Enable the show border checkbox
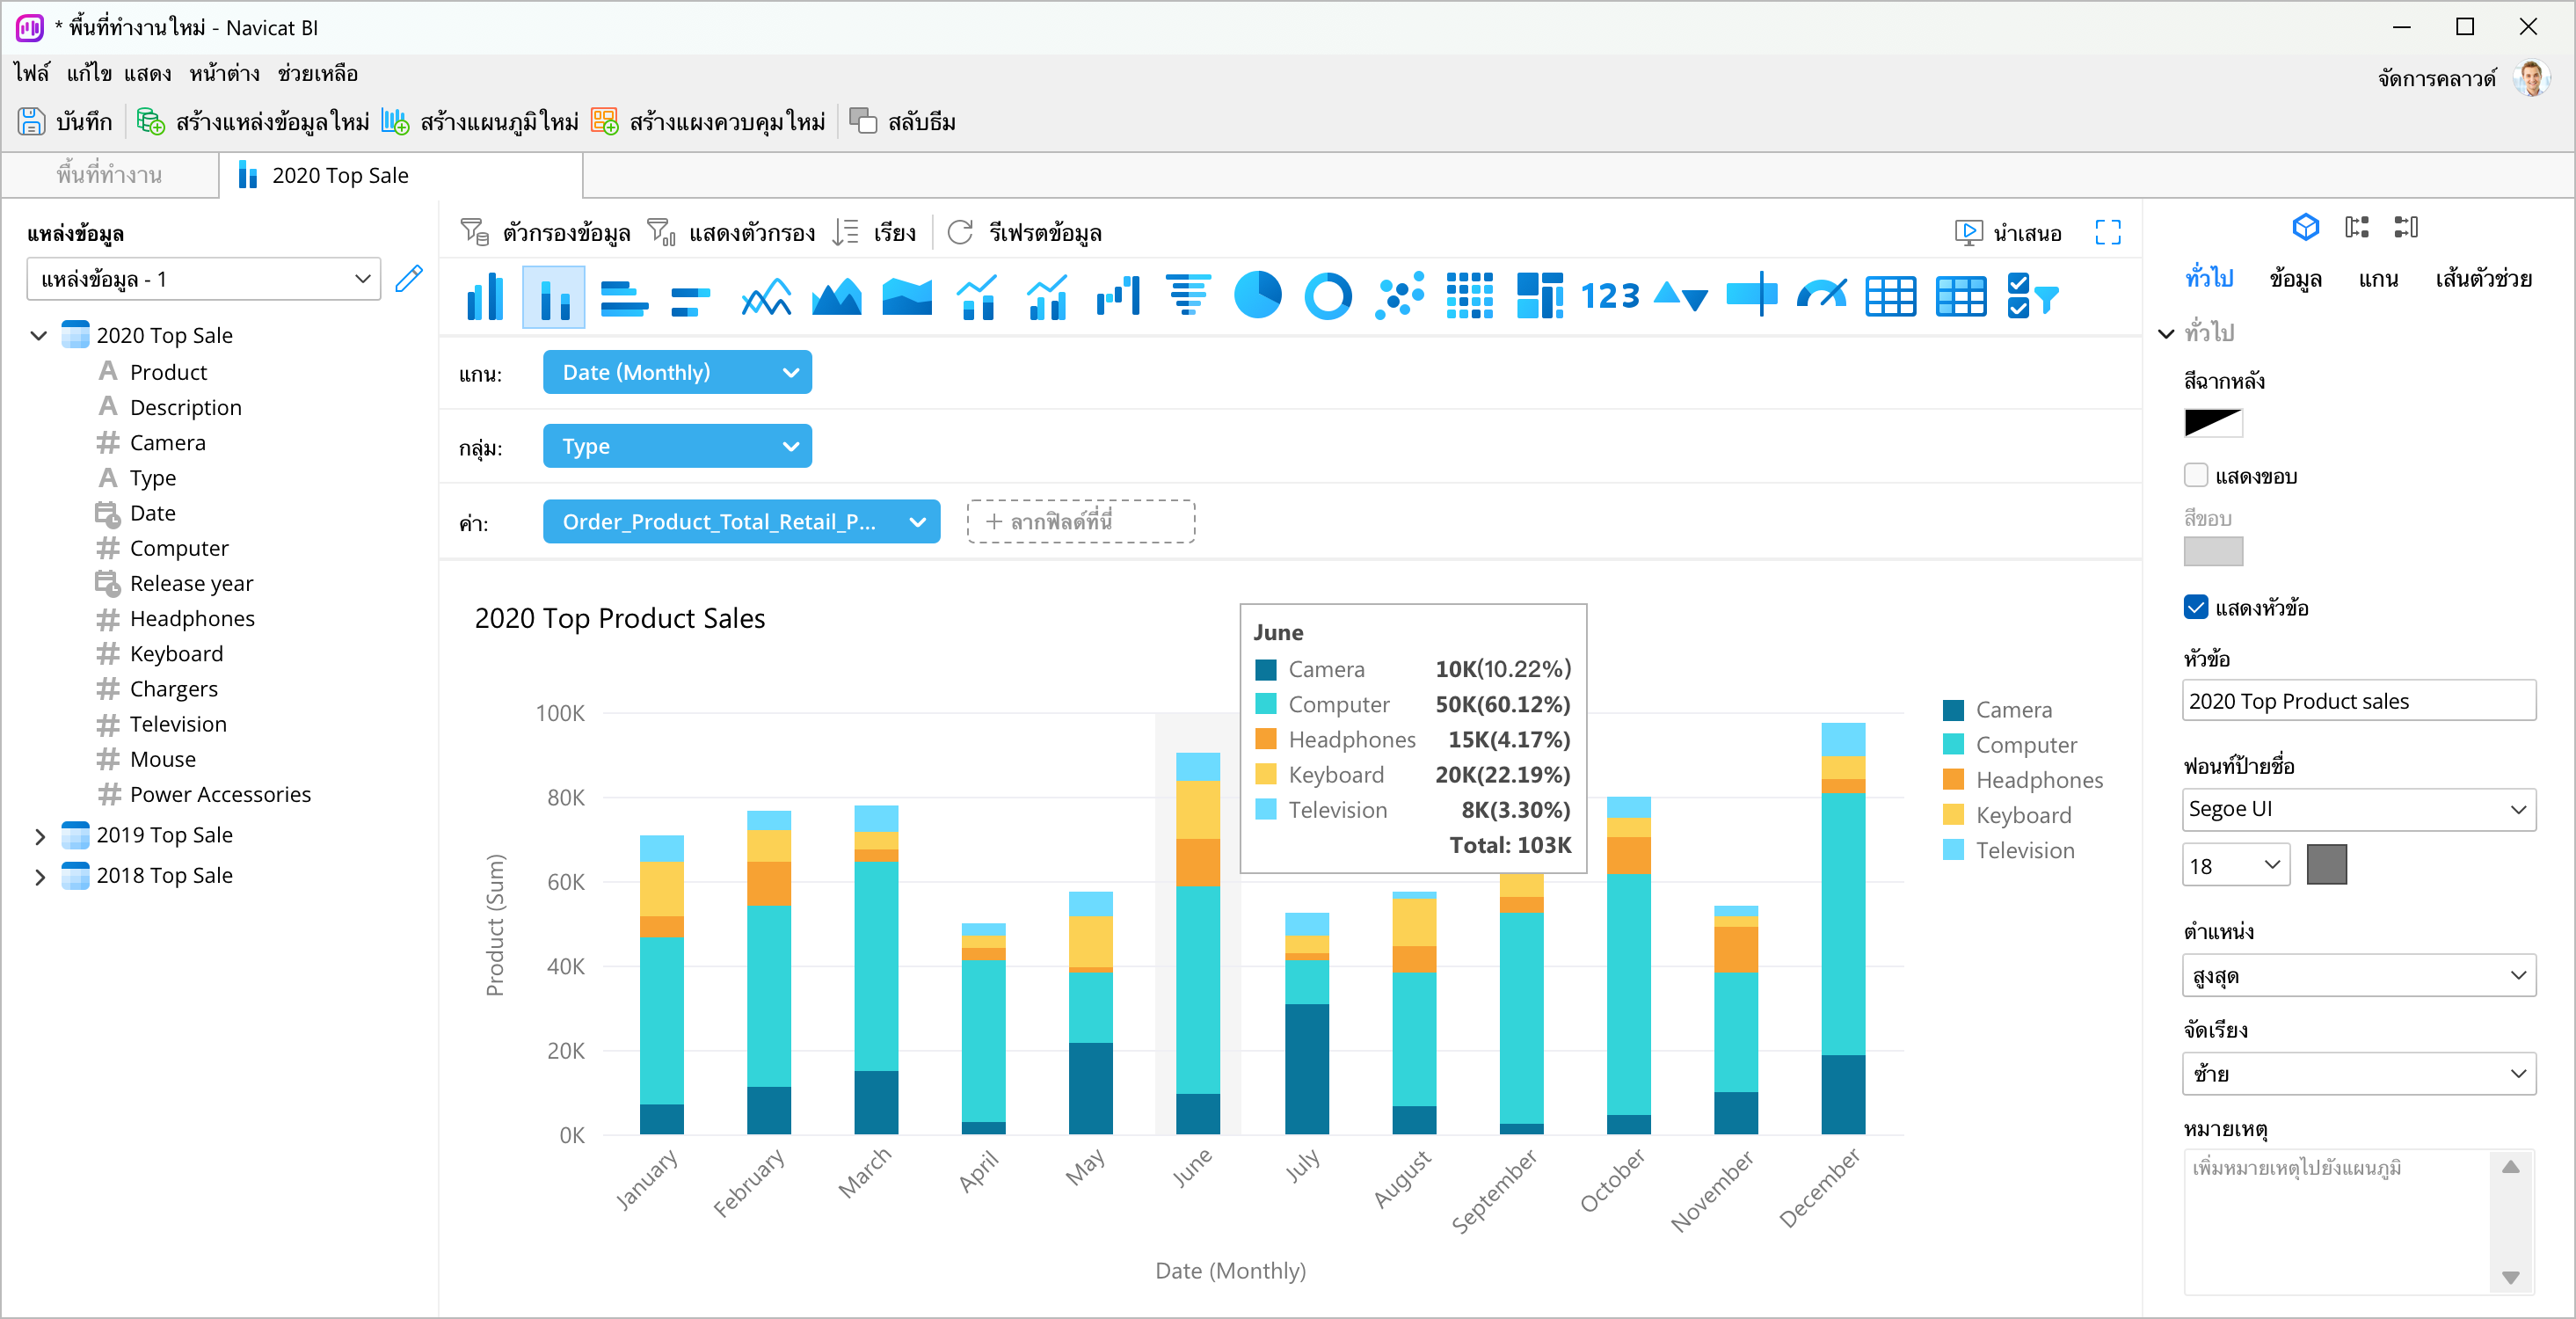 (x=2195, y=476)
